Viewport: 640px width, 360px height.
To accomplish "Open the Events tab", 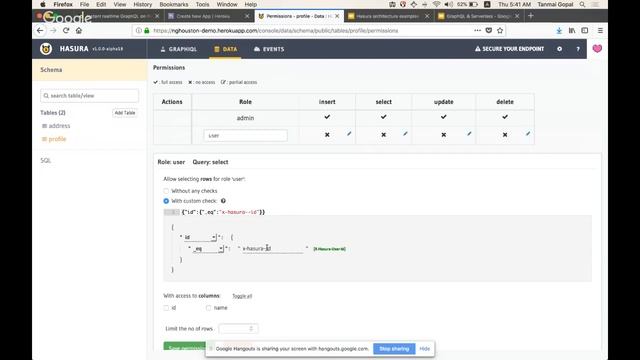I will pos(269,49).
